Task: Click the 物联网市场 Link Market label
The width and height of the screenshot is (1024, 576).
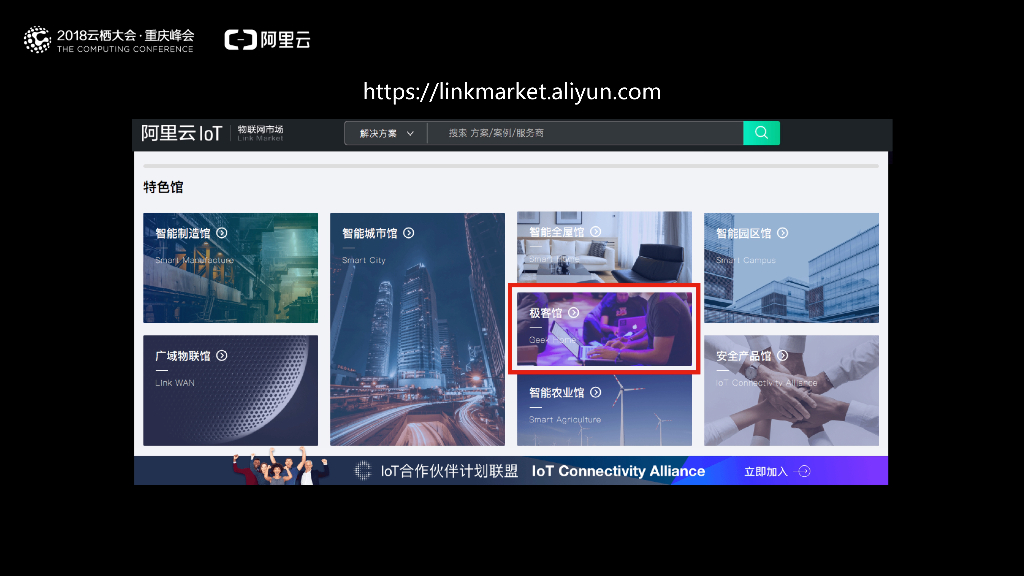Action: 261,133
